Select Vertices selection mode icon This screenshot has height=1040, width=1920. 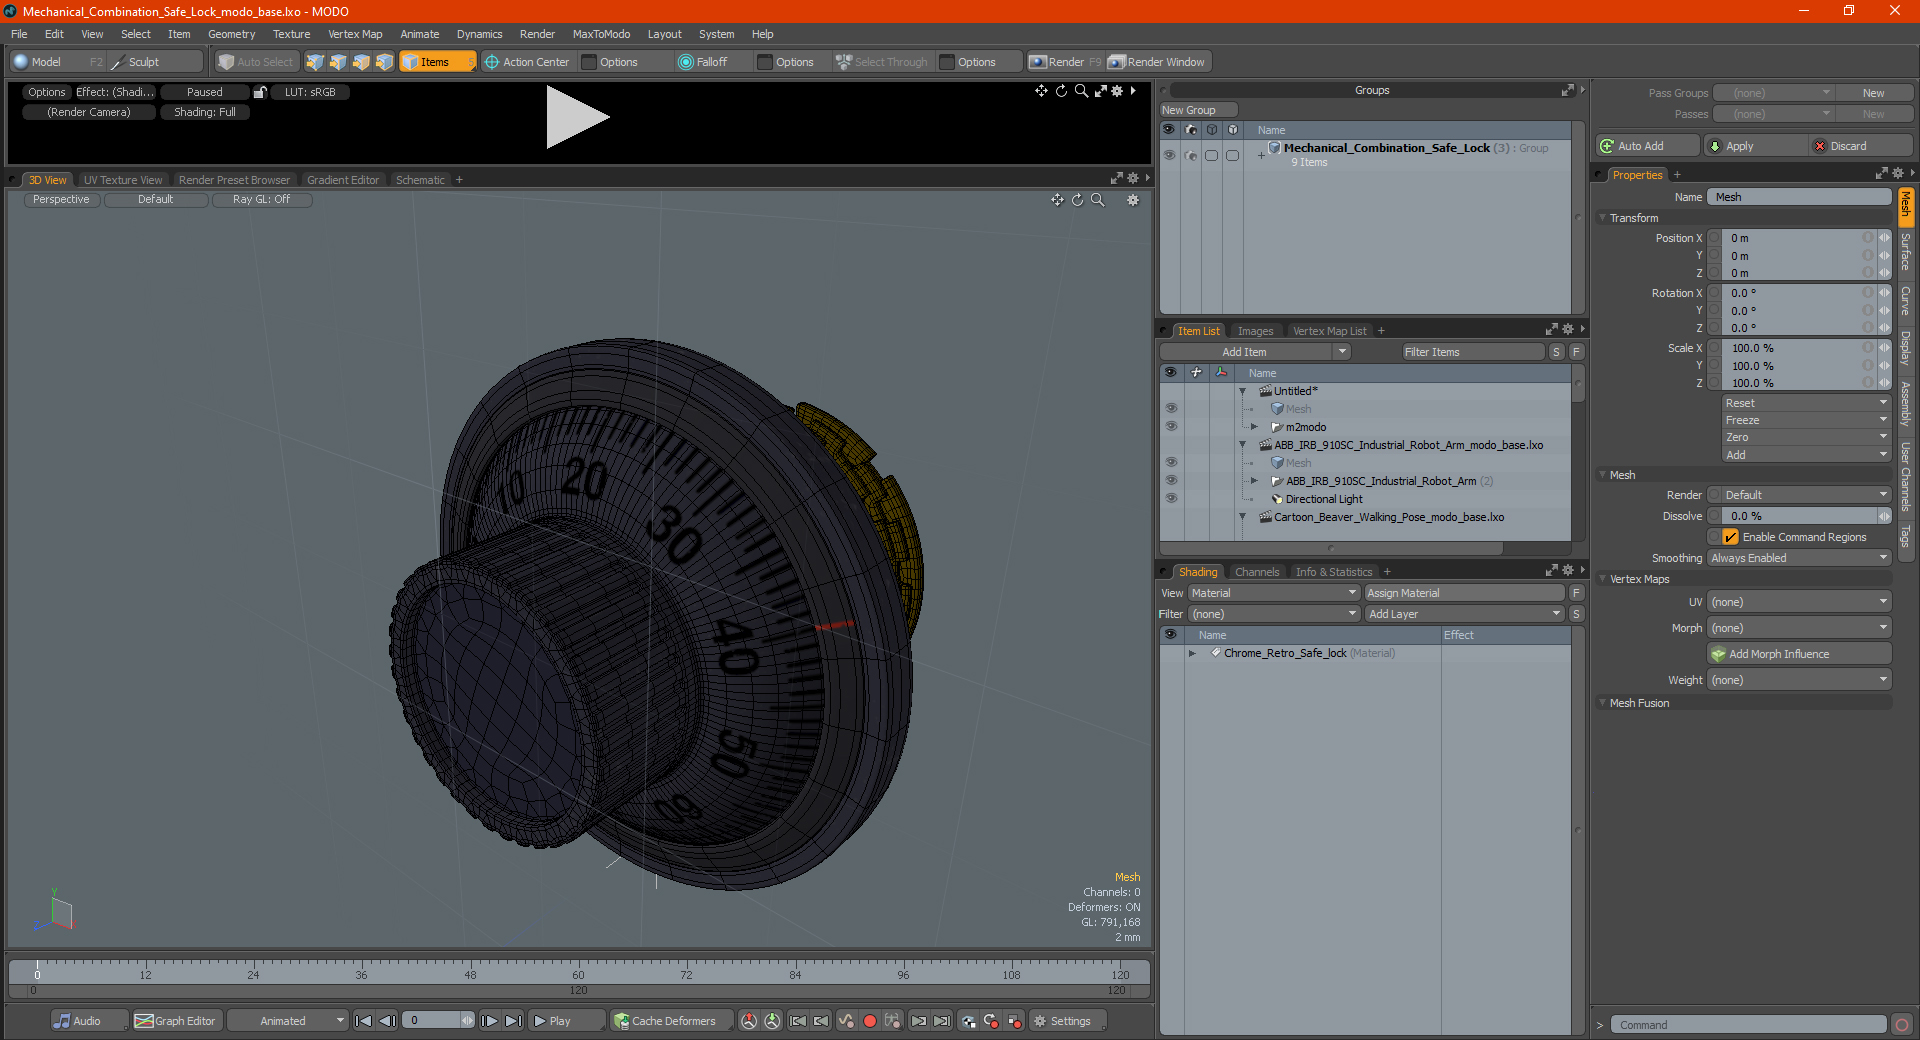[x=315, y=62]
